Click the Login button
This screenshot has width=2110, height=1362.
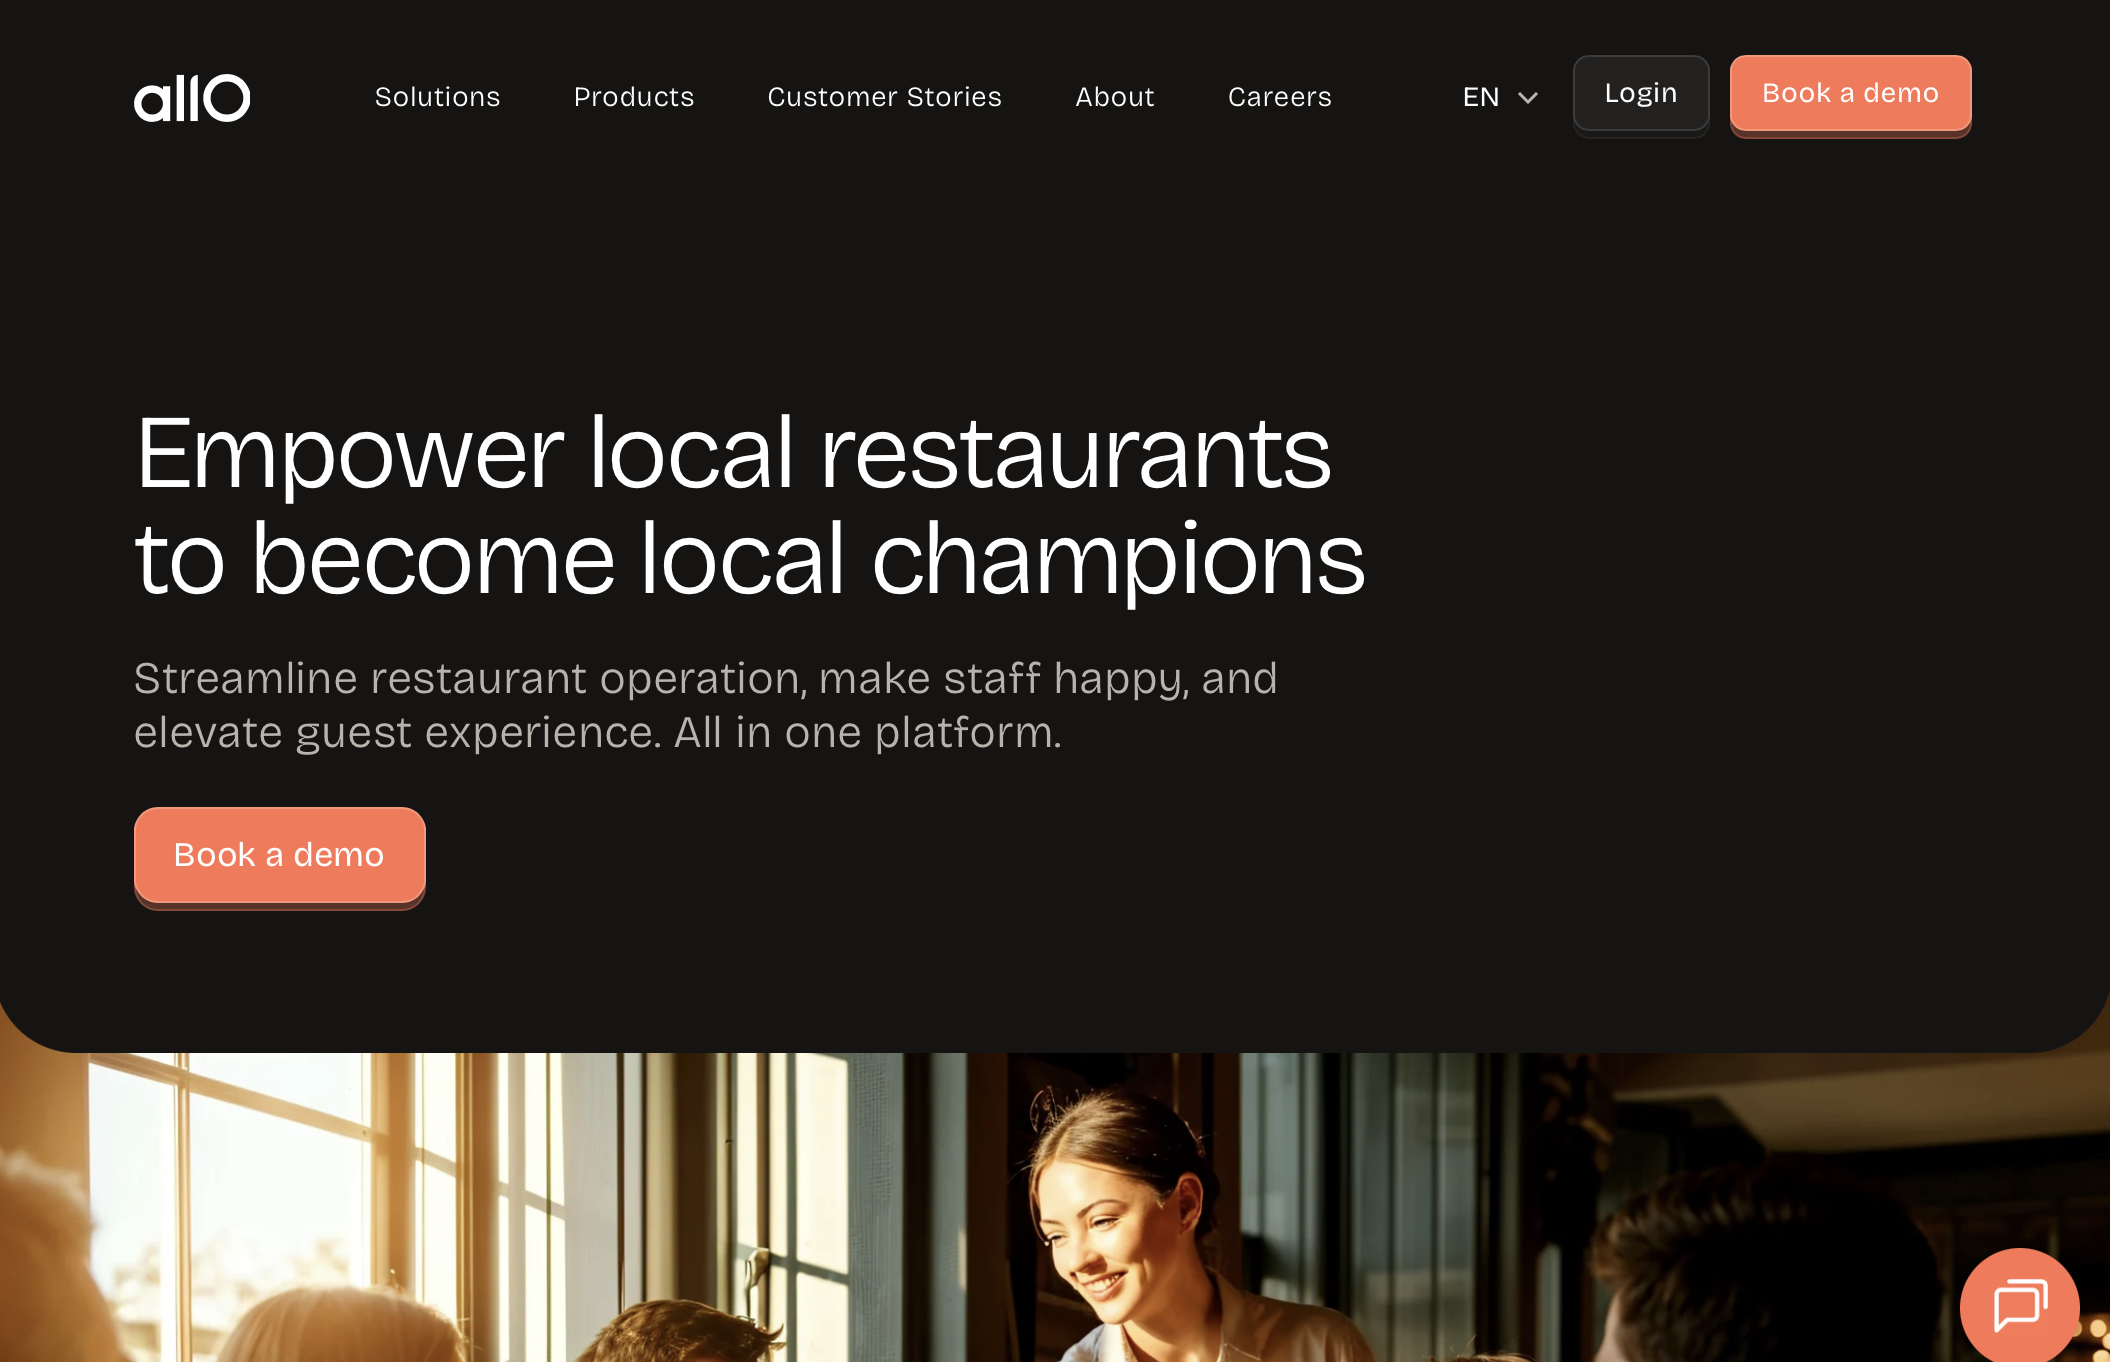click(1641, 94)
